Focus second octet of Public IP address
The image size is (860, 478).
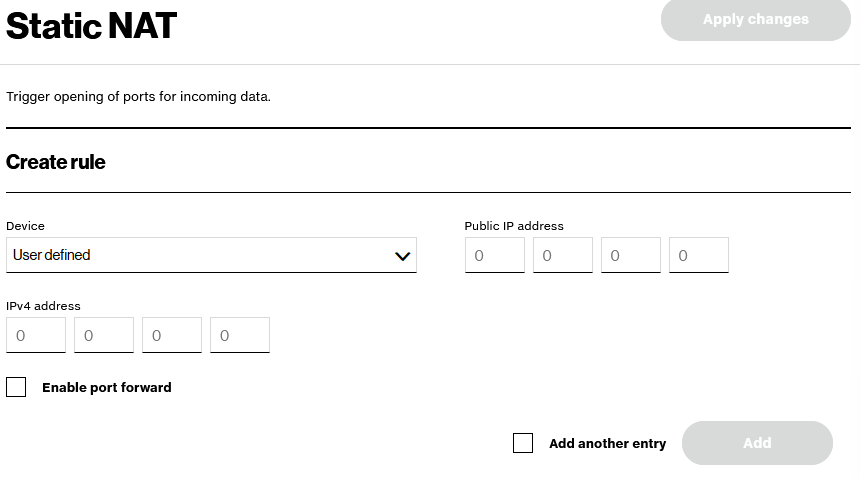(x=563, y=255)
